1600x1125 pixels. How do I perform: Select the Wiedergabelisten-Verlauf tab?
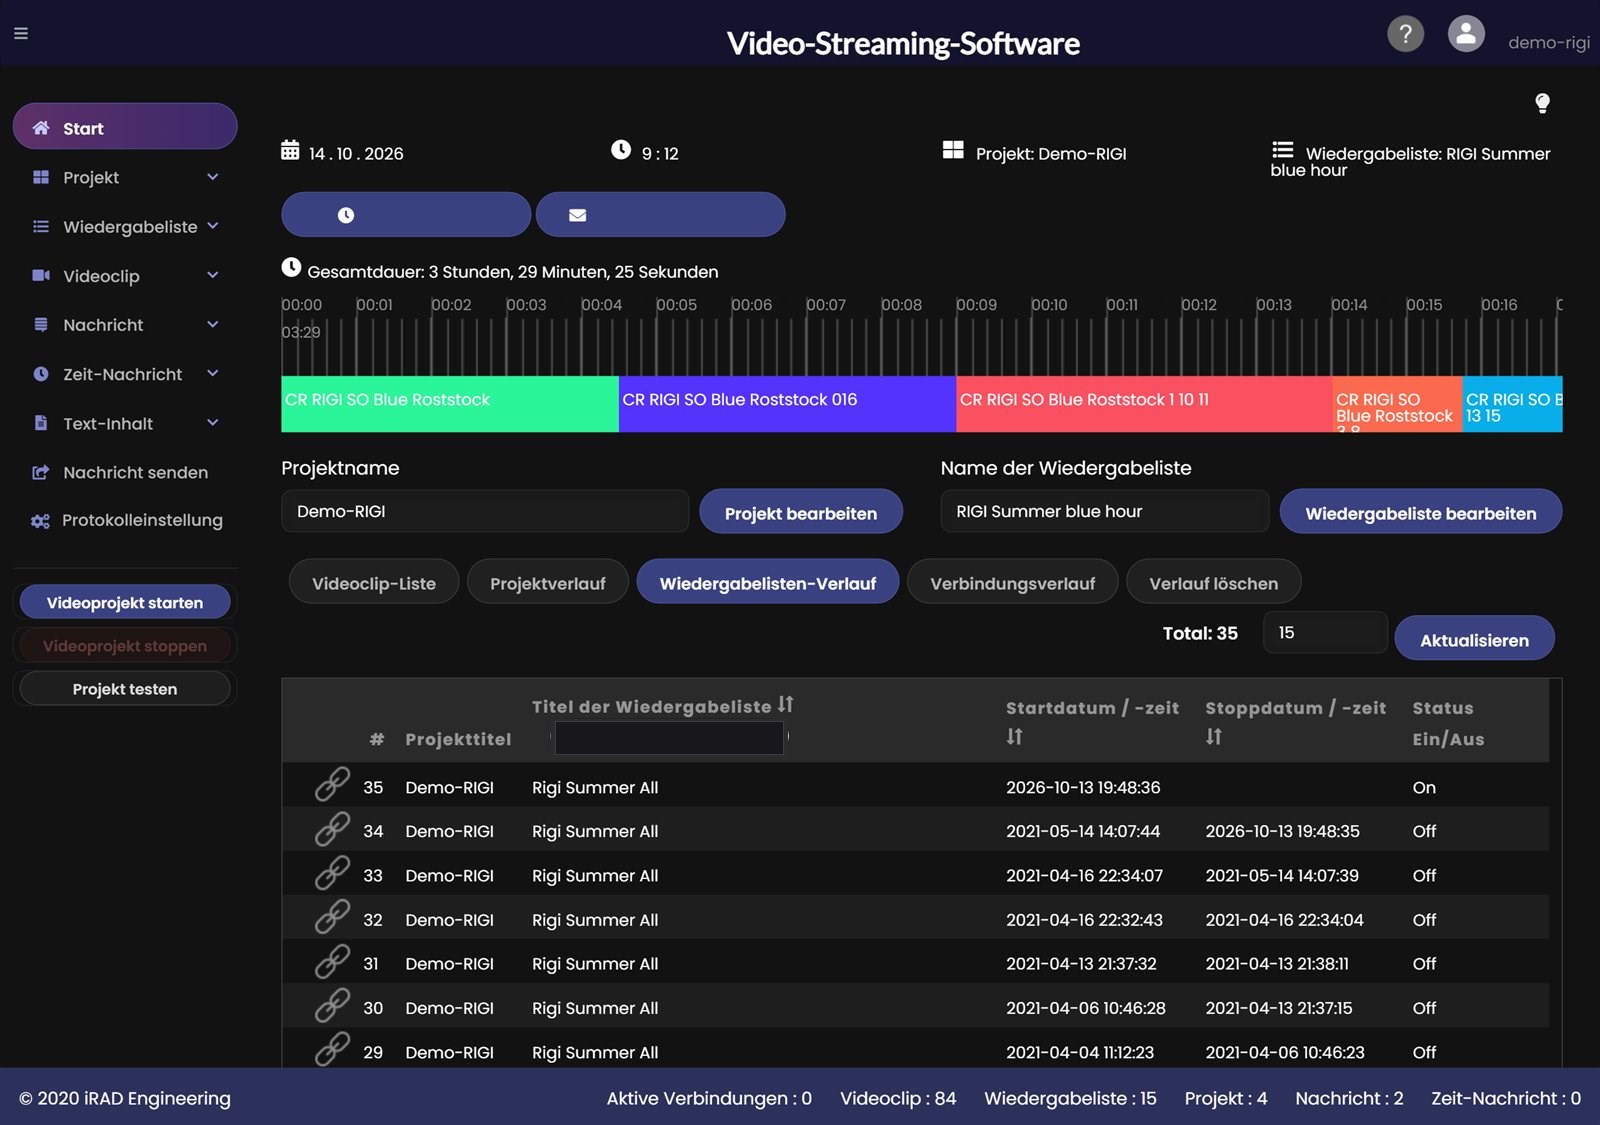768,583
